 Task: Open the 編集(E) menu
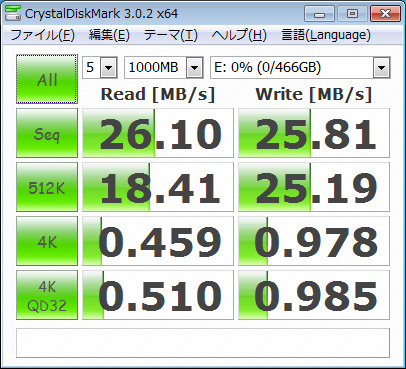[x=109, y=35]
